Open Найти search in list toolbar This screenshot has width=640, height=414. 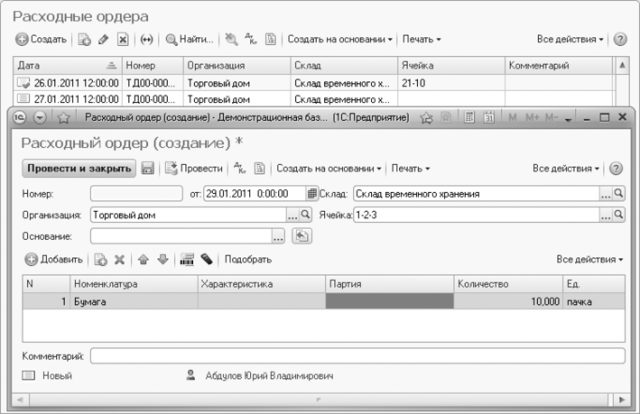(189, 39)
